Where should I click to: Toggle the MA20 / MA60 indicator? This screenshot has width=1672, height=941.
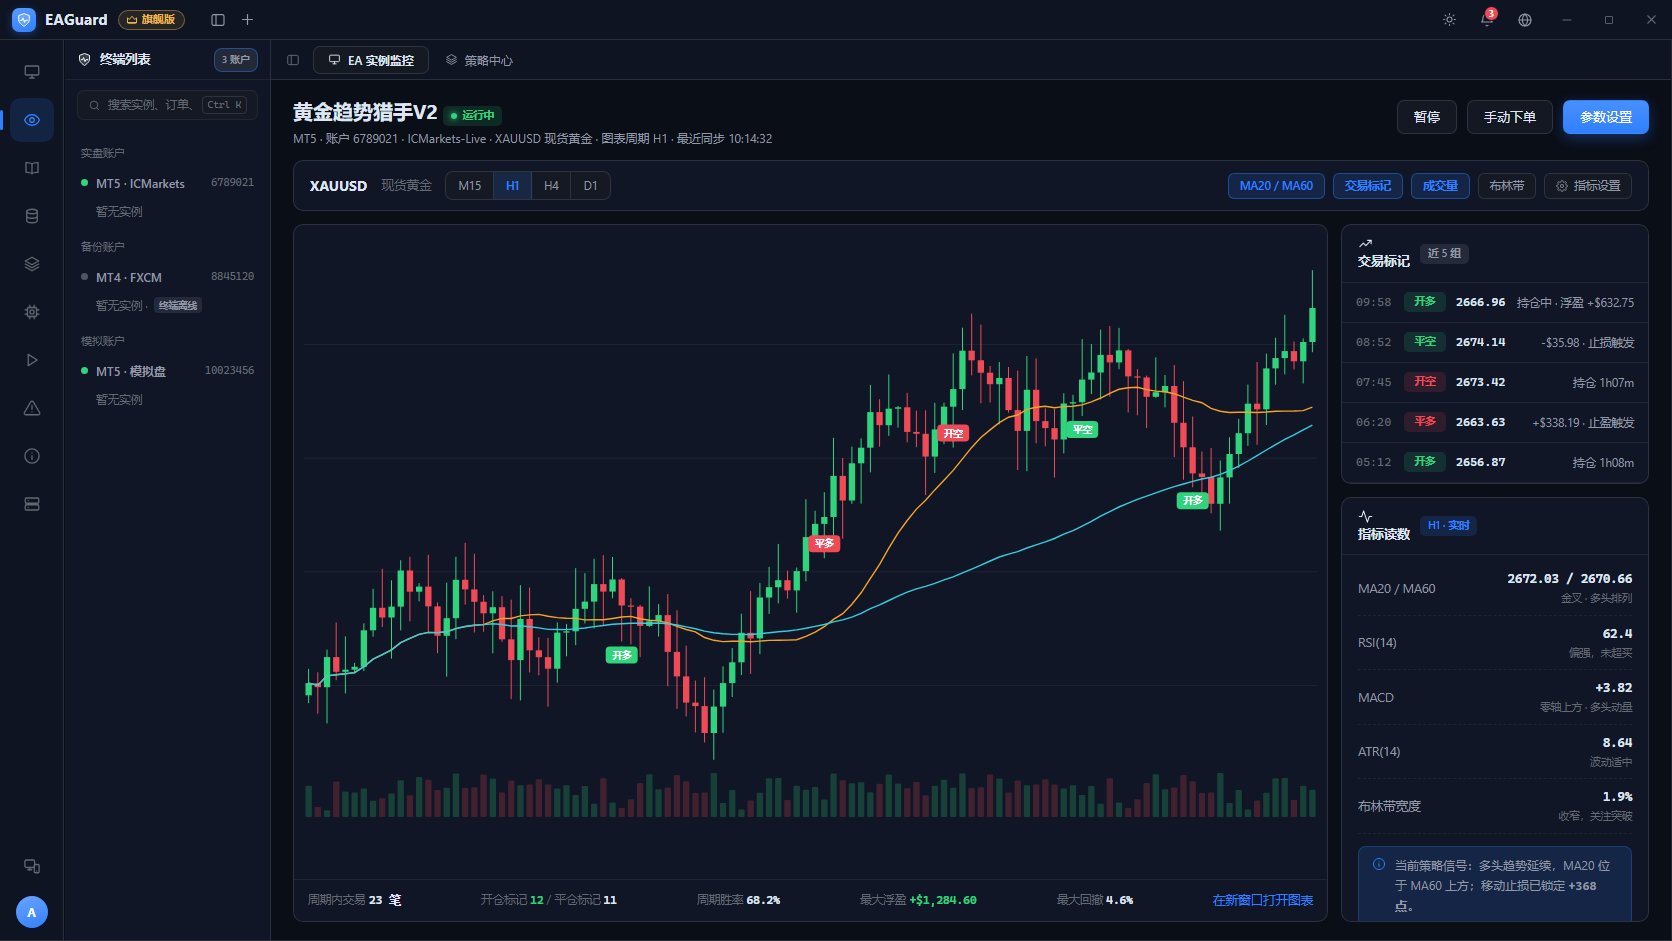[x=1276, y=186]
